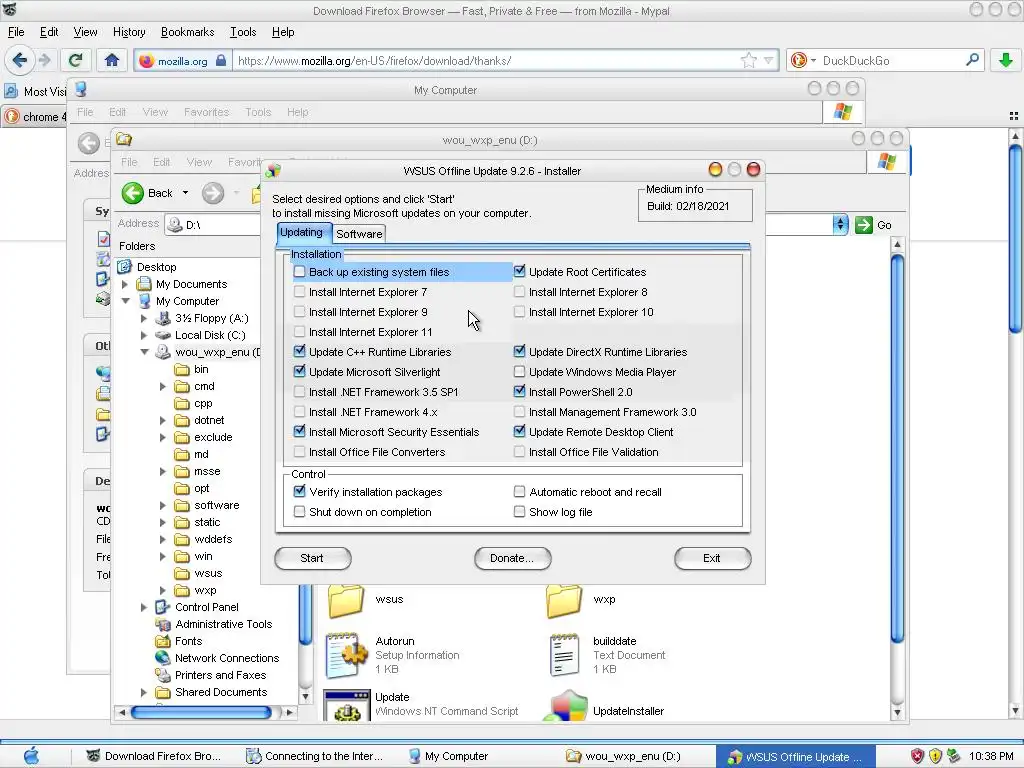Click the Exit button in installer
The height and width of the screenshot is (768, 1024).
coord(712,558)
